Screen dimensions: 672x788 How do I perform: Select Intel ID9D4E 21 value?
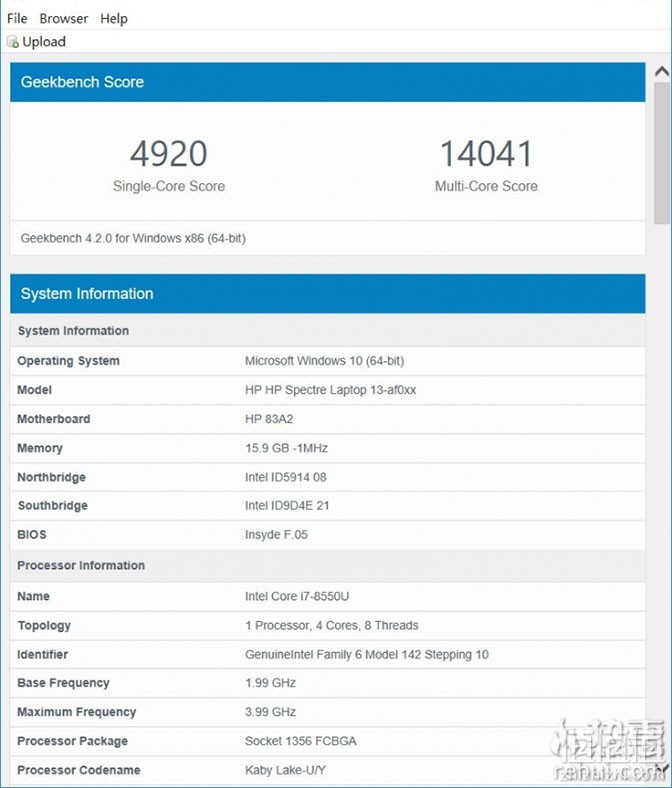tap(287, 506)
